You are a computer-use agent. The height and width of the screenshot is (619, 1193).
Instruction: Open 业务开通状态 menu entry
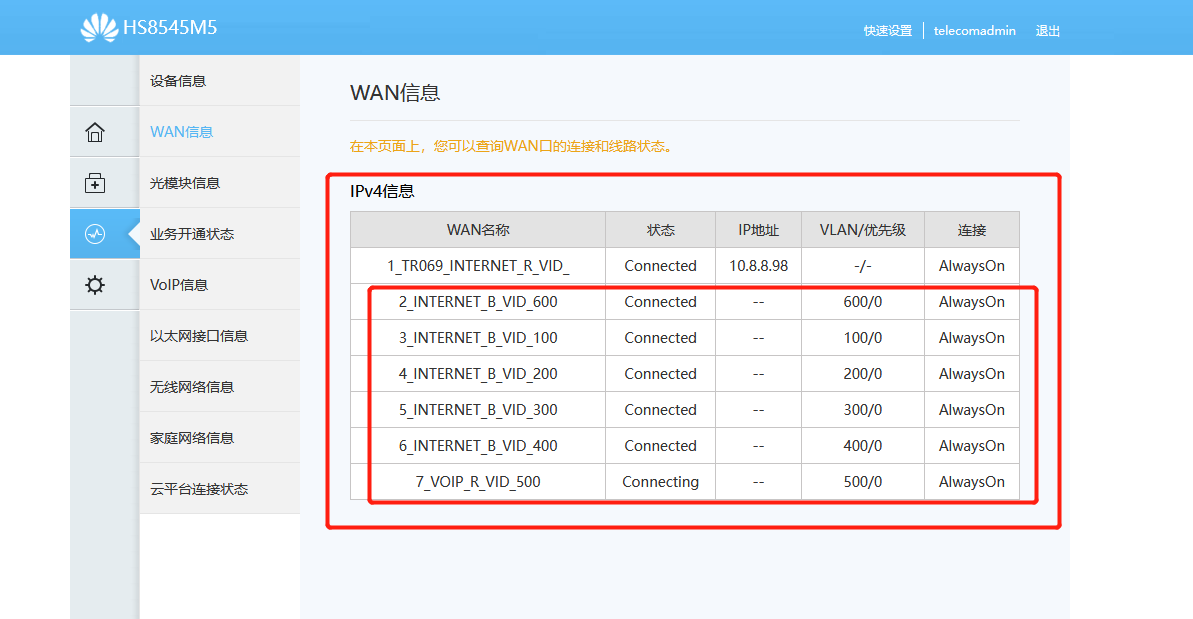[x=192, y=234]
